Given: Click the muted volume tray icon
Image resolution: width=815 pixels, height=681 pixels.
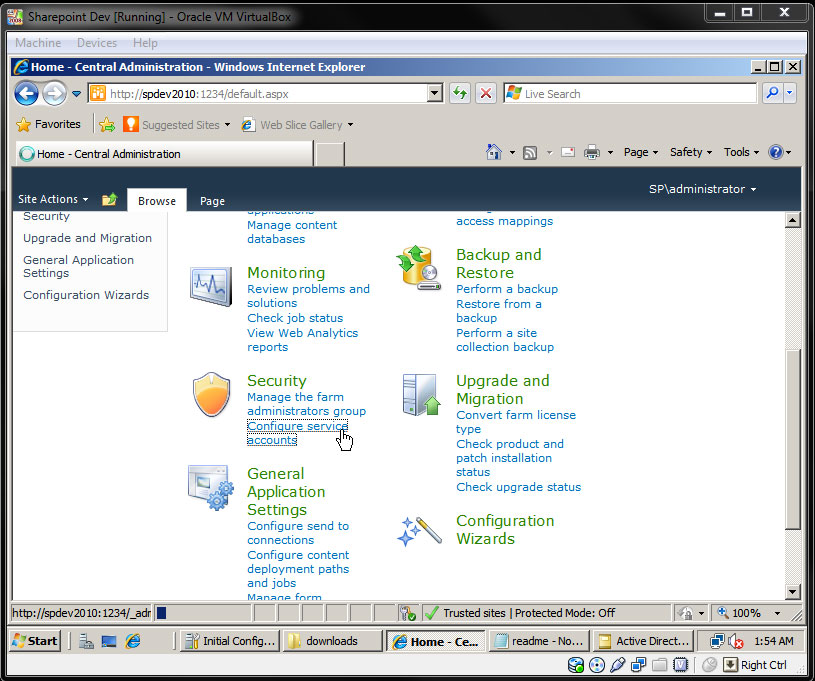Looking at the screenshot, I should coord(735,641).
